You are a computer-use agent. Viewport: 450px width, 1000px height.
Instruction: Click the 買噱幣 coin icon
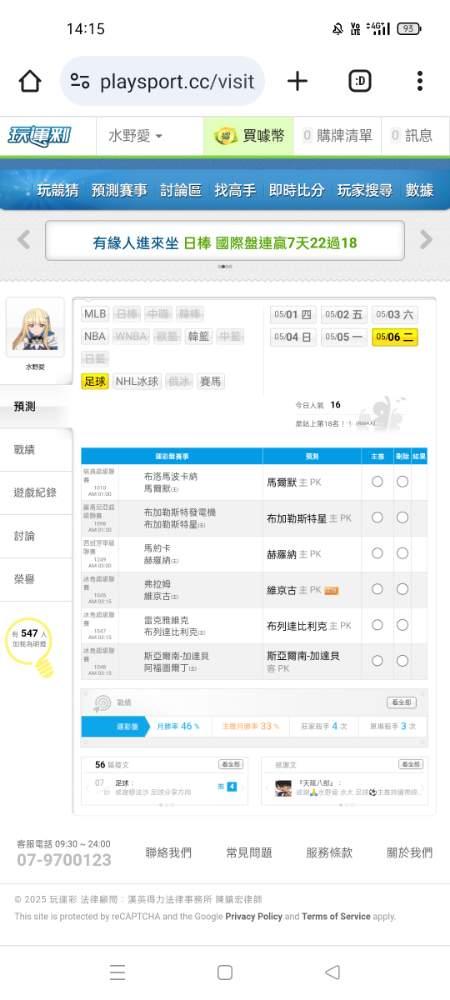[225, 136]
